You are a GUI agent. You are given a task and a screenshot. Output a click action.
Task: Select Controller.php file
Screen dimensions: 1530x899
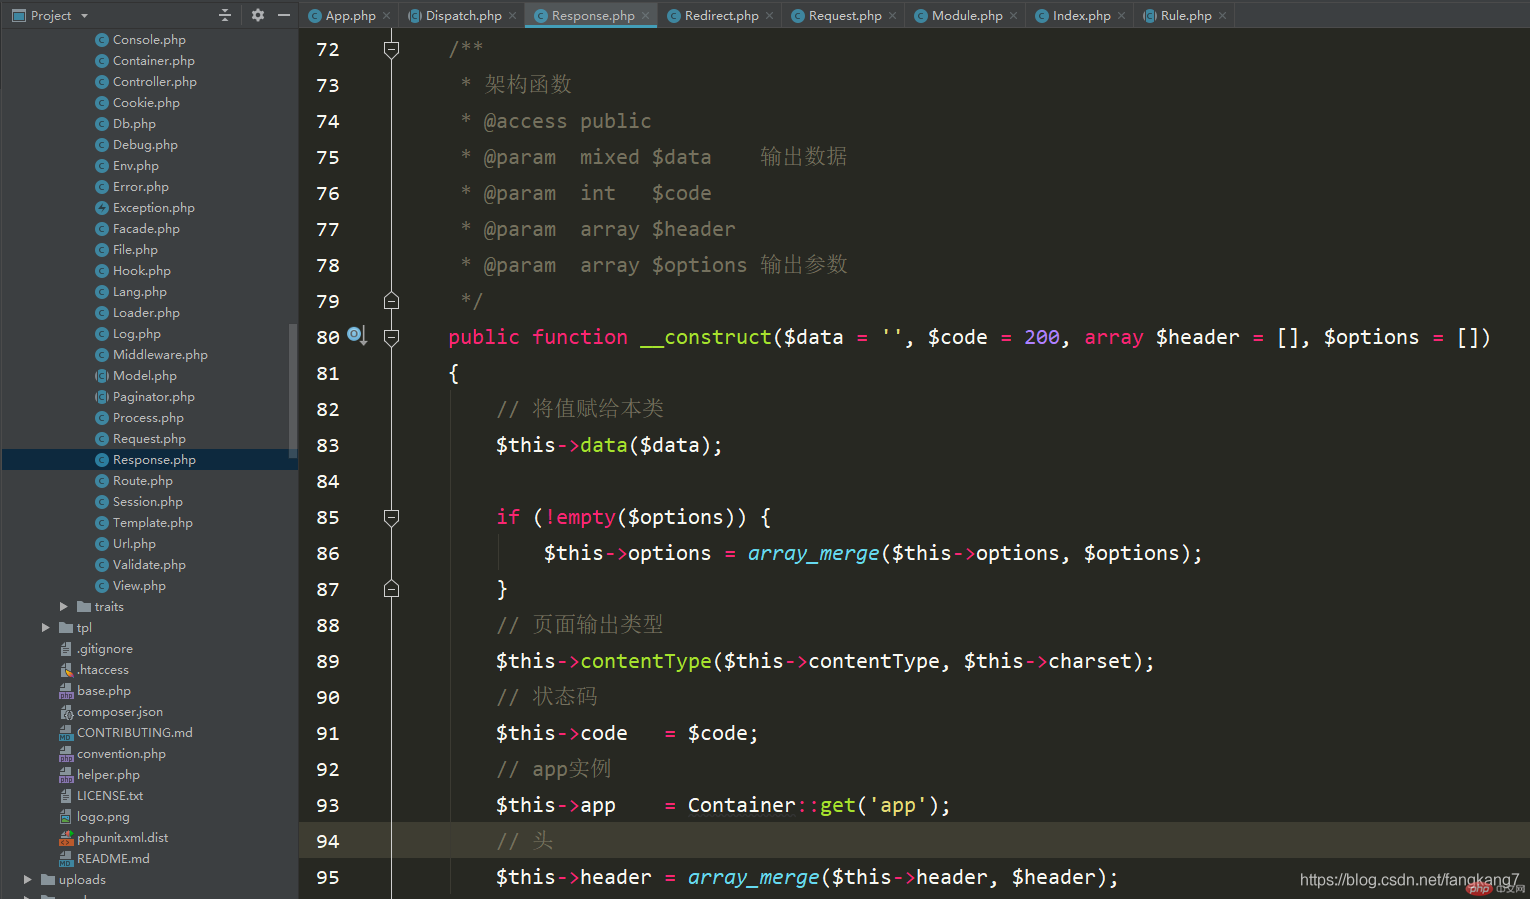[x=154, y=82]
